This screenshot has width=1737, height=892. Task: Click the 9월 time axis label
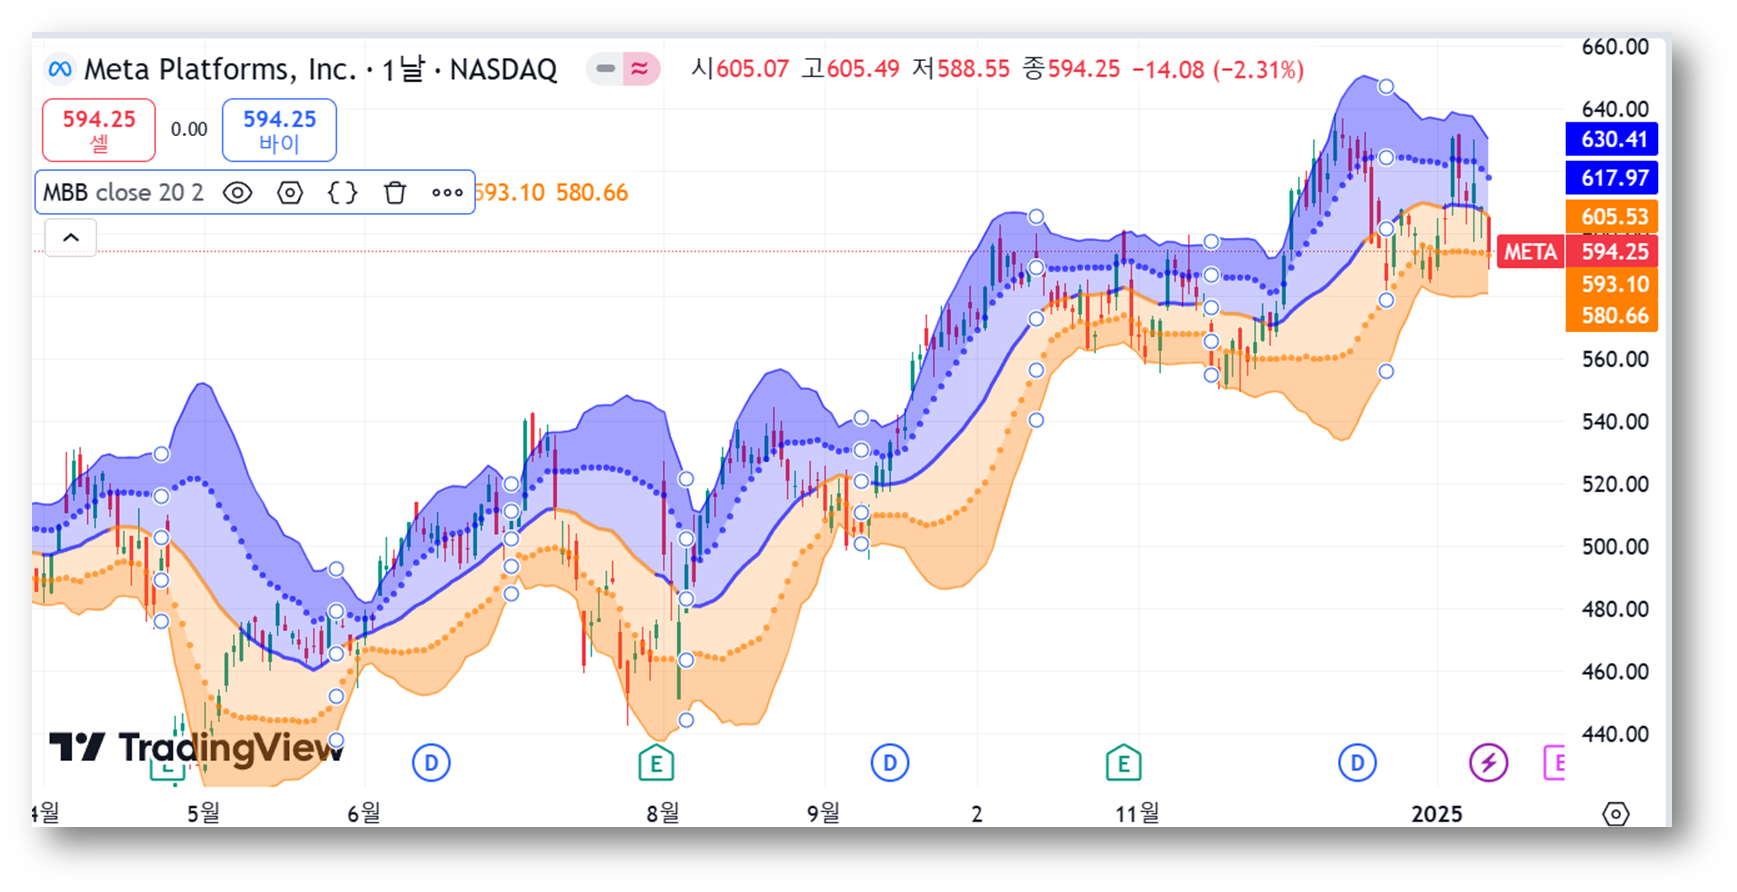click(x=824, y=813)
